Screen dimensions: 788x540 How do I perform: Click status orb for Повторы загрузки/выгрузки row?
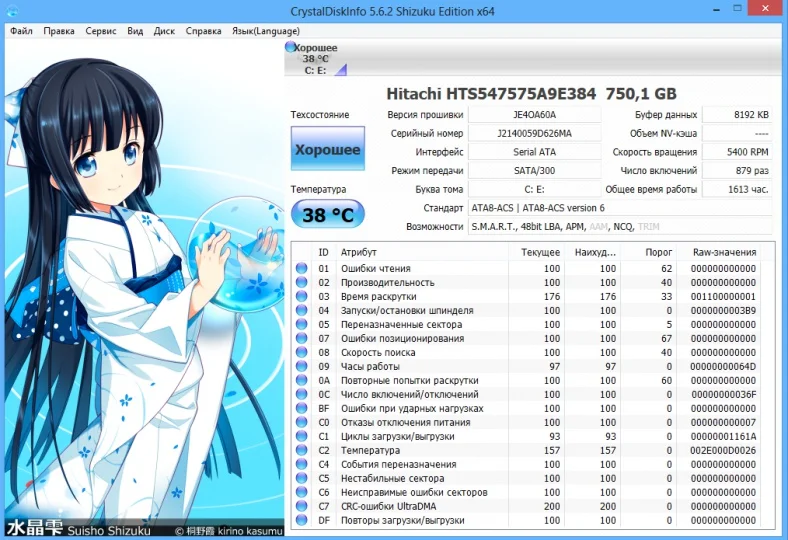302,520
